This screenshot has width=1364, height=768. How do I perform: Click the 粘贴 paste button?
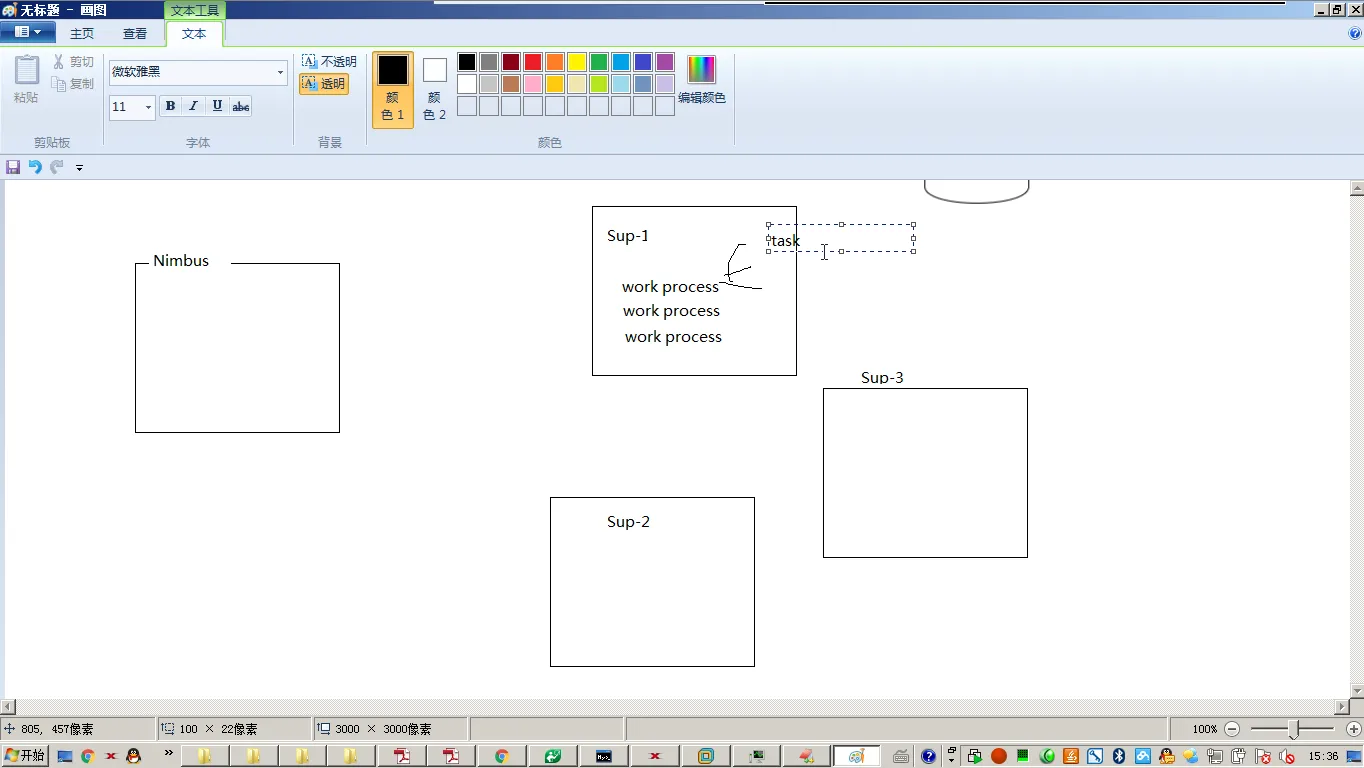point(26,80)
